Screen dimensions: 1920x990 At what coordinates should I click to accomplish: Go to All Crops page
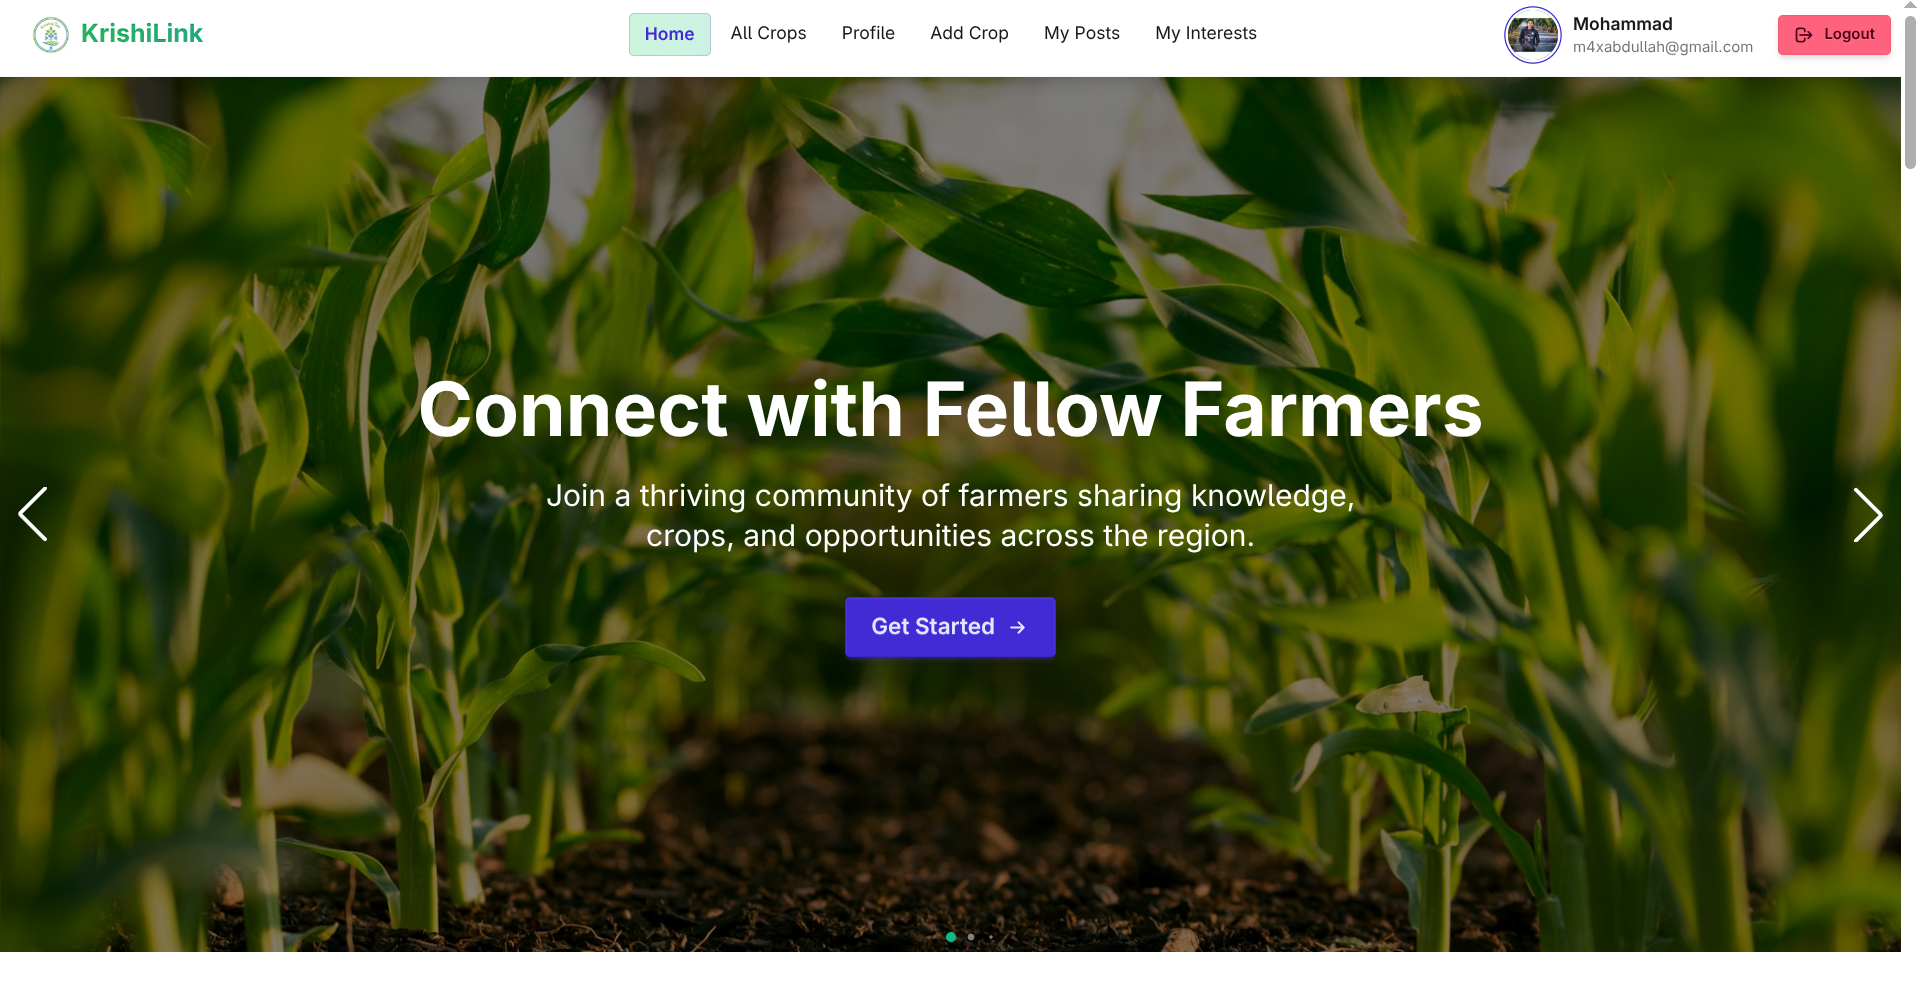point(768,34)
